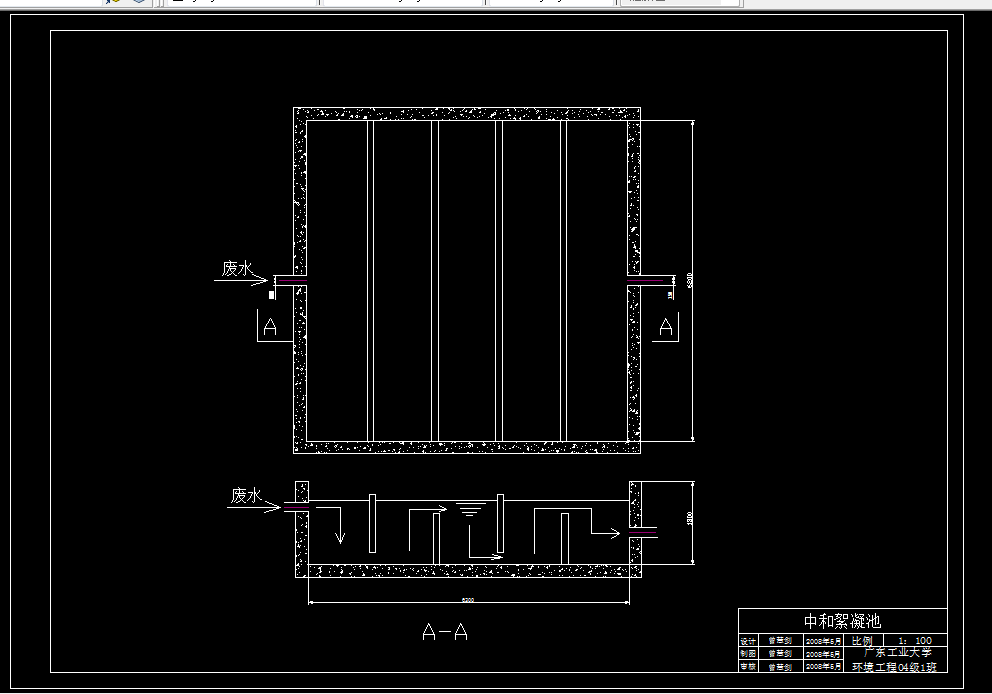Select the "广东工业大学" text in title block
This screenshot has width=992, height=694.
898,652
